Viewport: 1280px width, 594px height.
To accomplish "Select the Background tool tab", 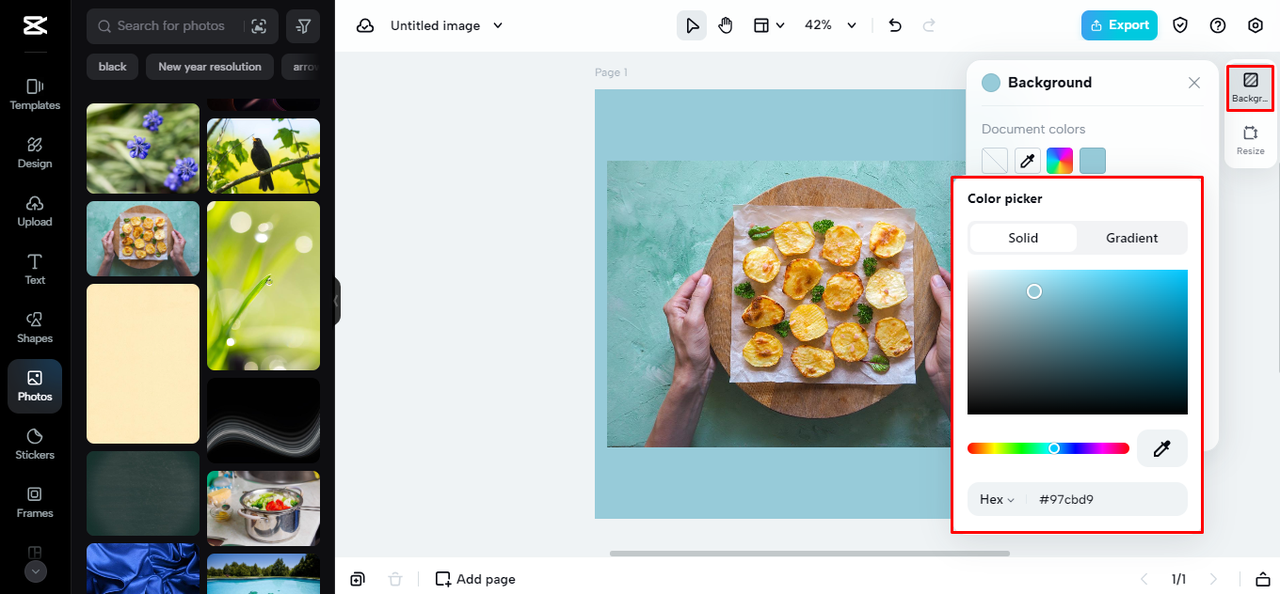I will 1250,87.
